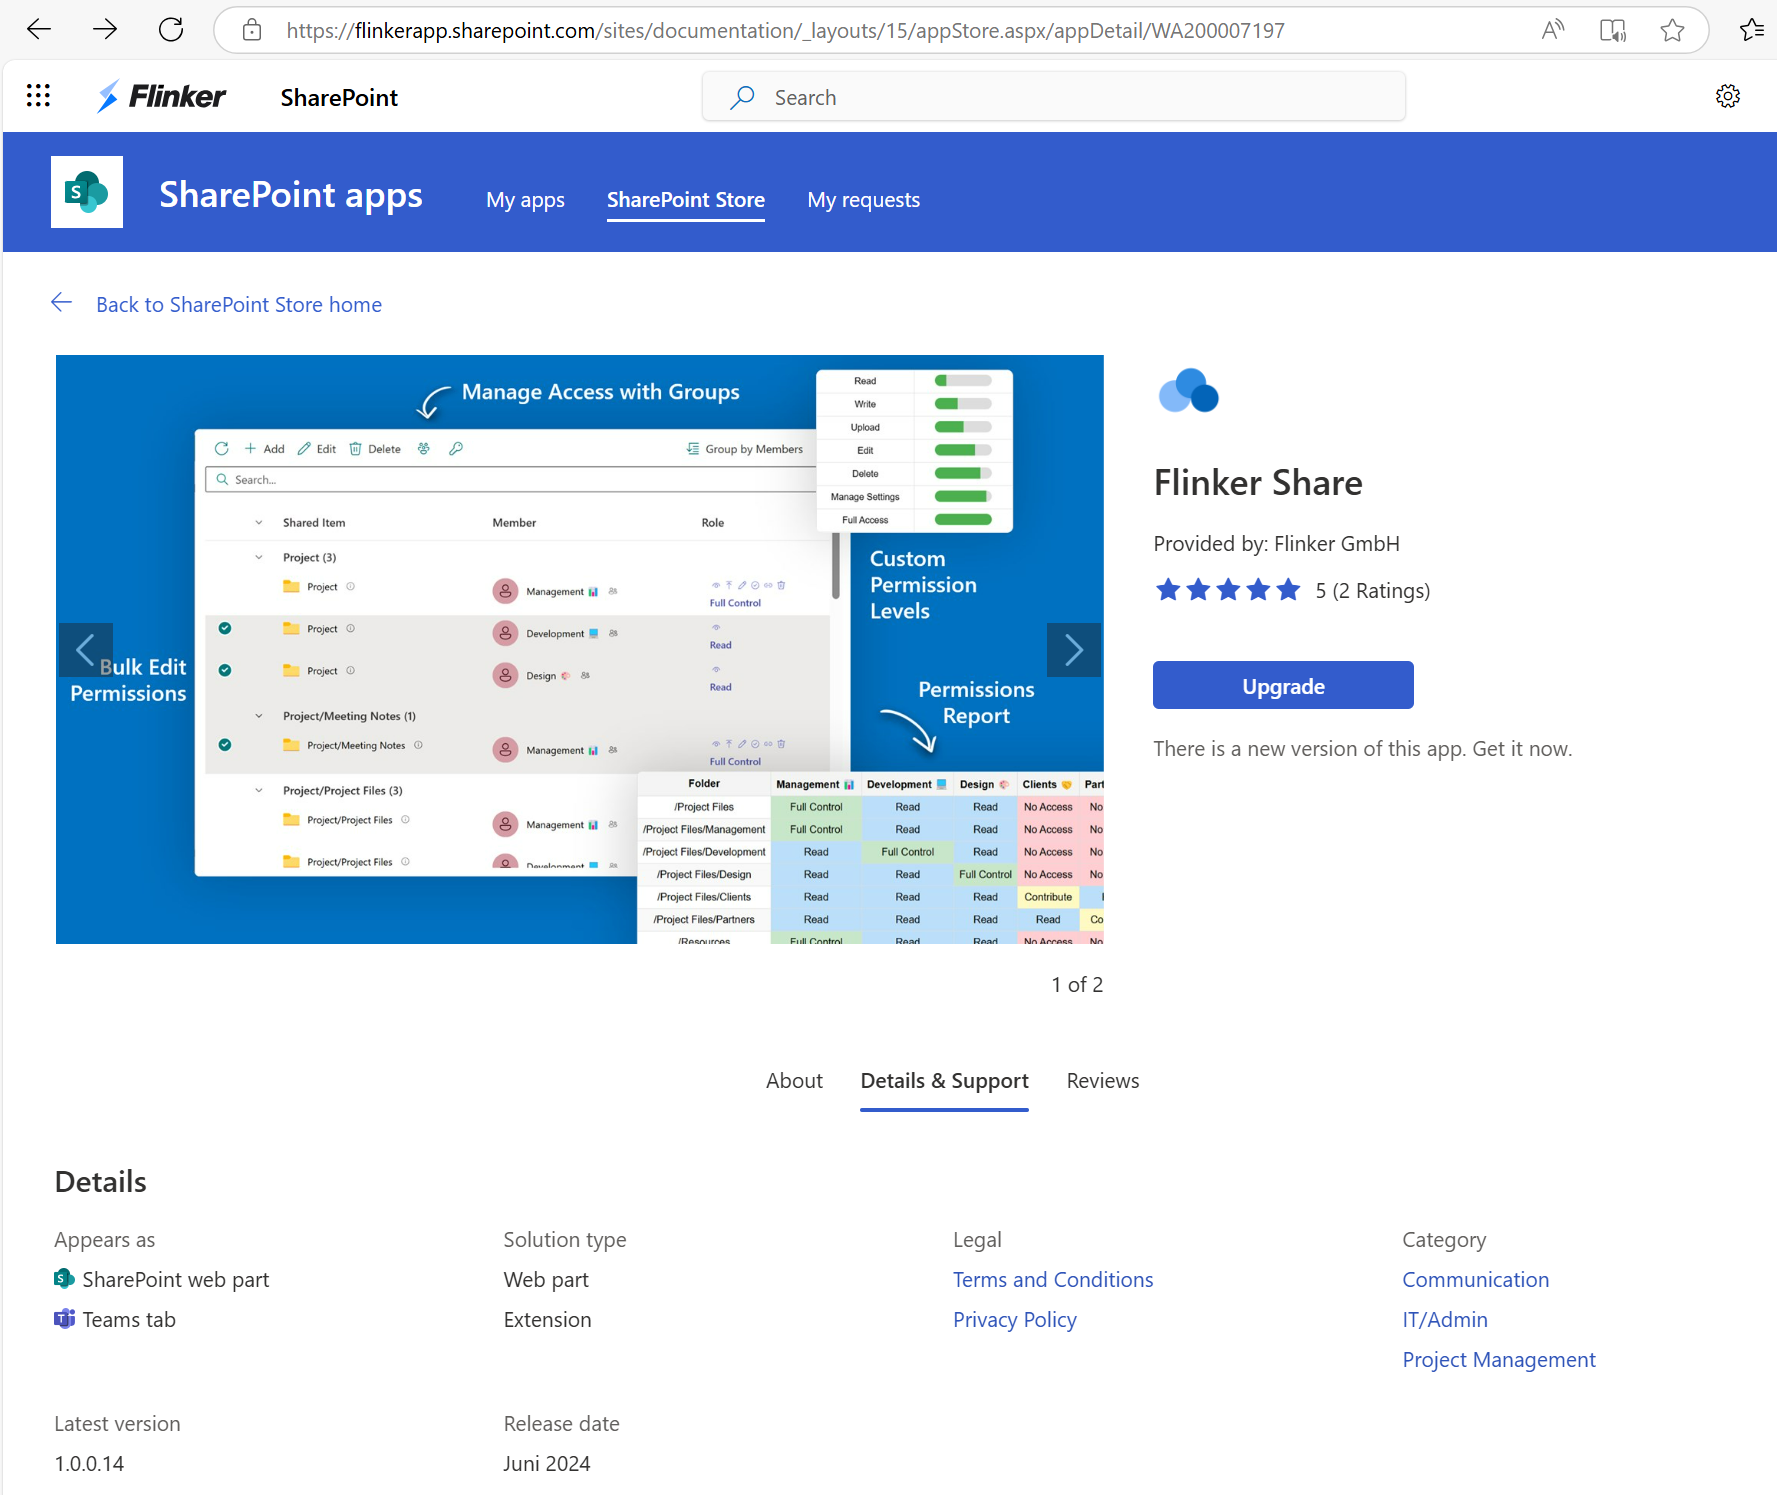Open Immersive Reader mode
This screenshot has width=1777, height=1495.
coord(1613,30)
